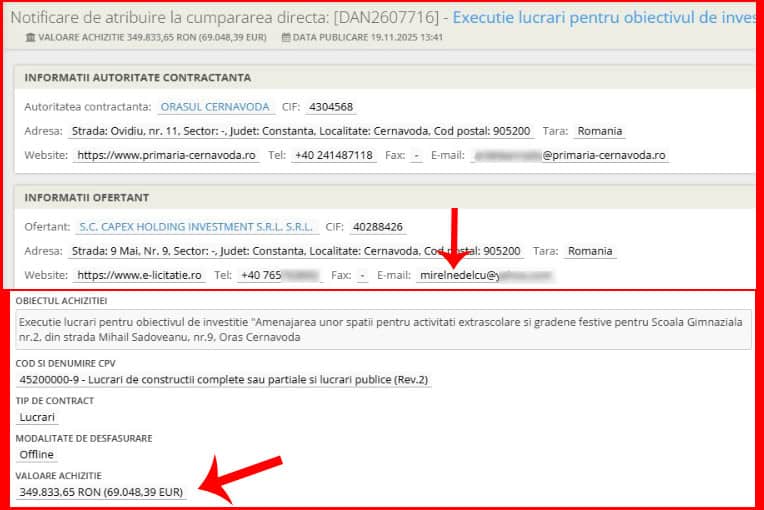Click website https://www.primaria-cernavoda.ro

tap(166, 155)
